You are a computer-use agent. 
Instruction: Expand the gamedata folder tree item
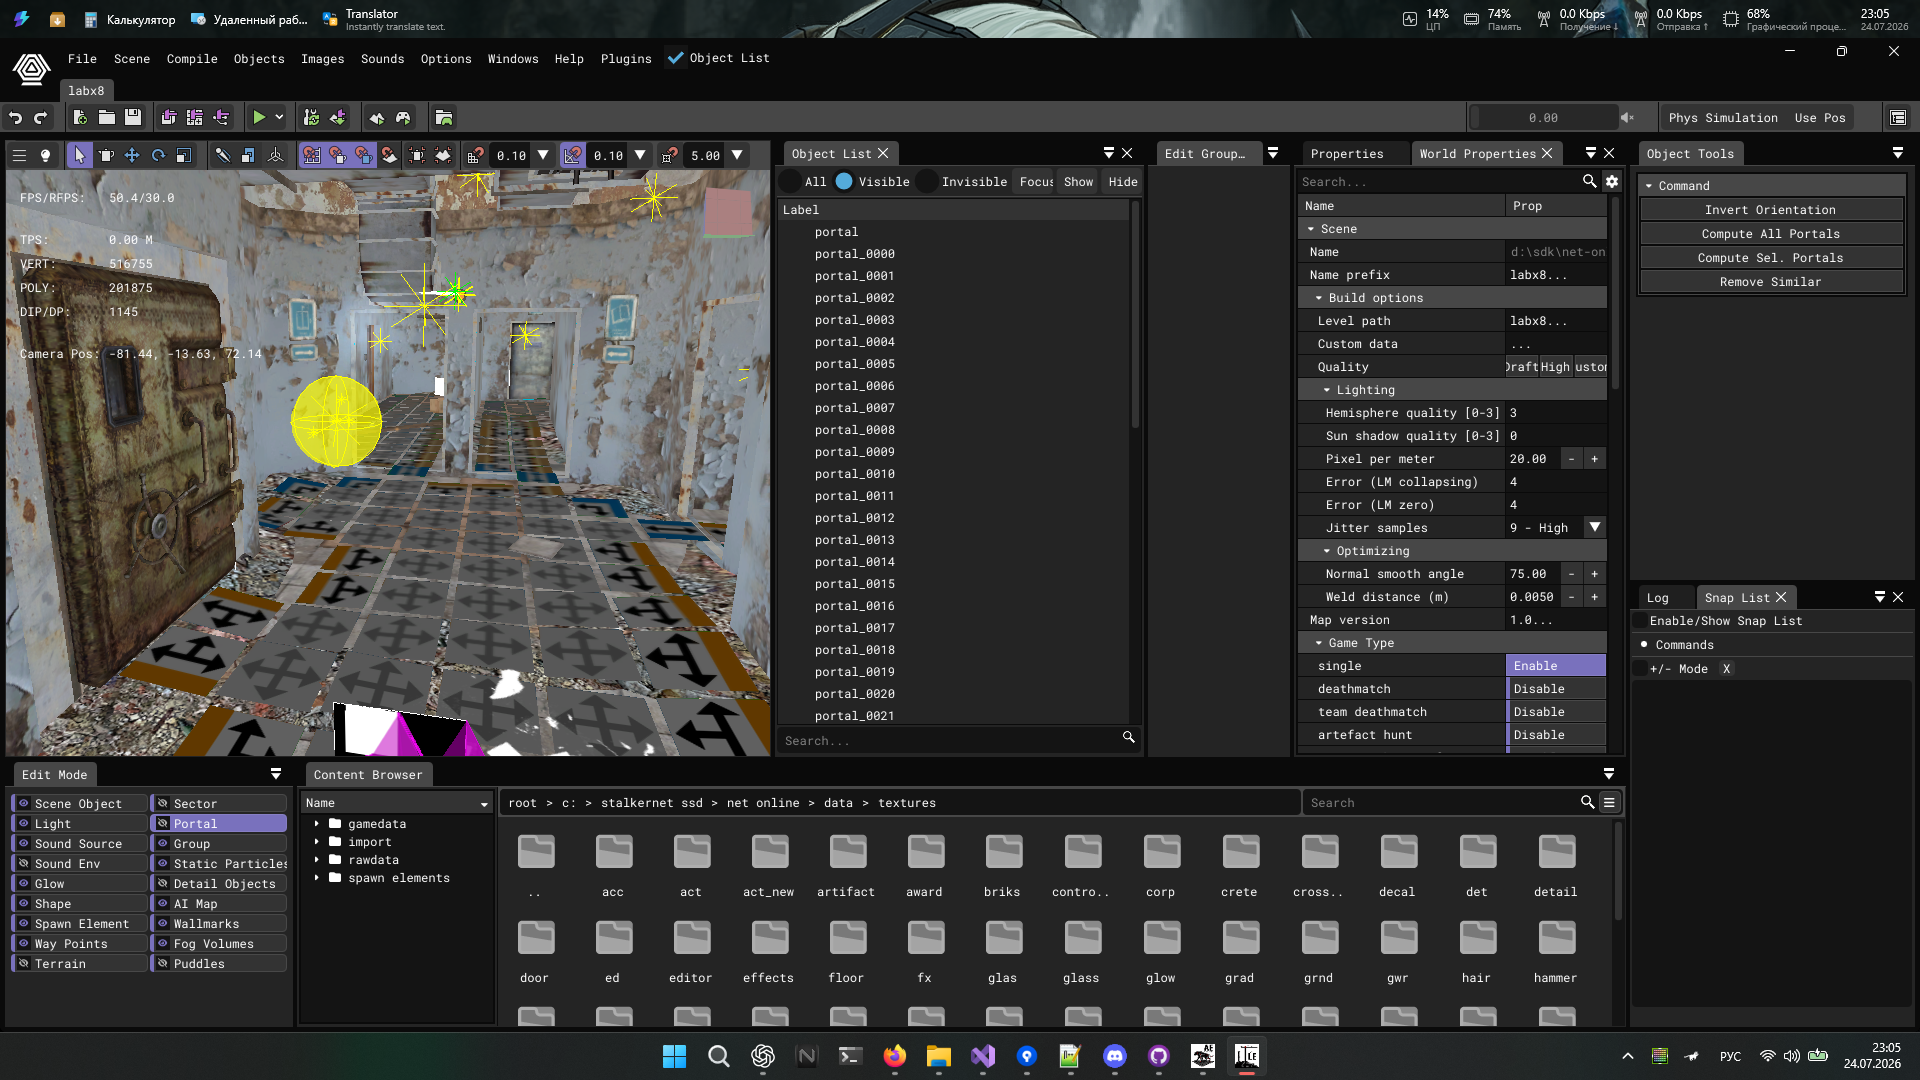[317, 824]
